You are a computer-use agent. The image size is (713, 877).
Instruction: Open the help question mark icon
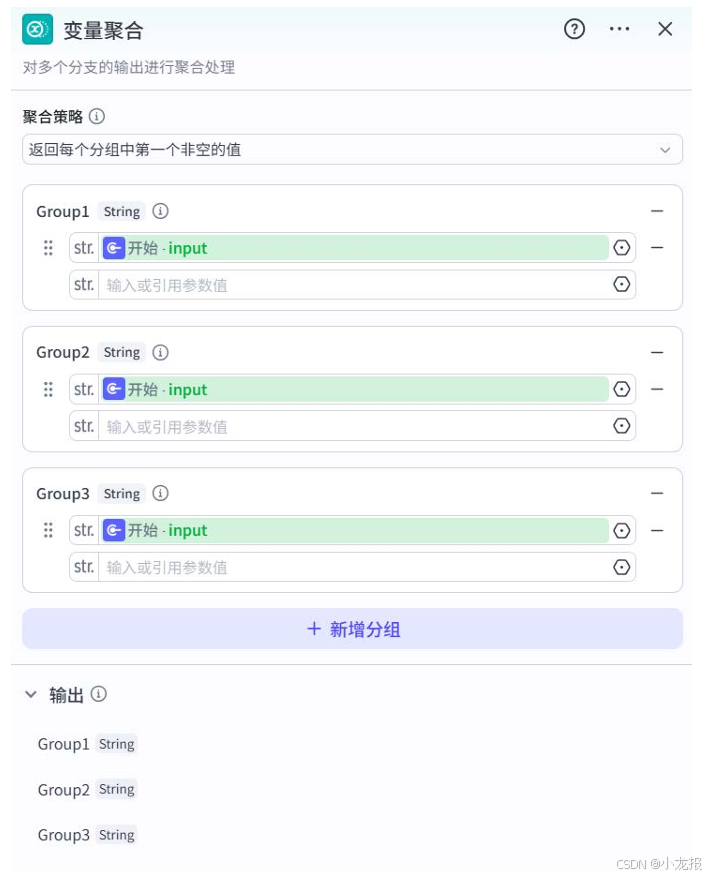[573, 30]
